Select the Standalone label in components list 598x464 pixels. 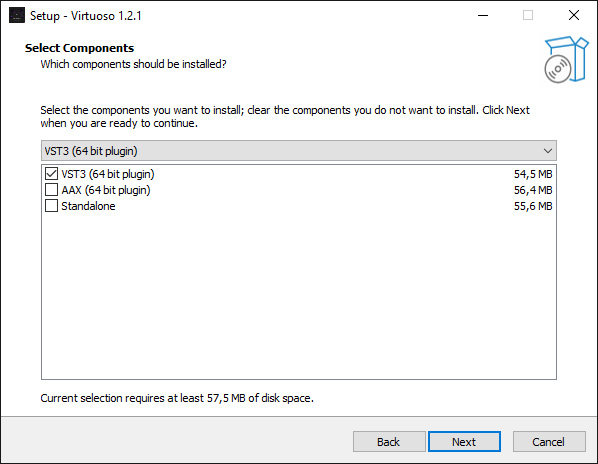coord(88,206)
